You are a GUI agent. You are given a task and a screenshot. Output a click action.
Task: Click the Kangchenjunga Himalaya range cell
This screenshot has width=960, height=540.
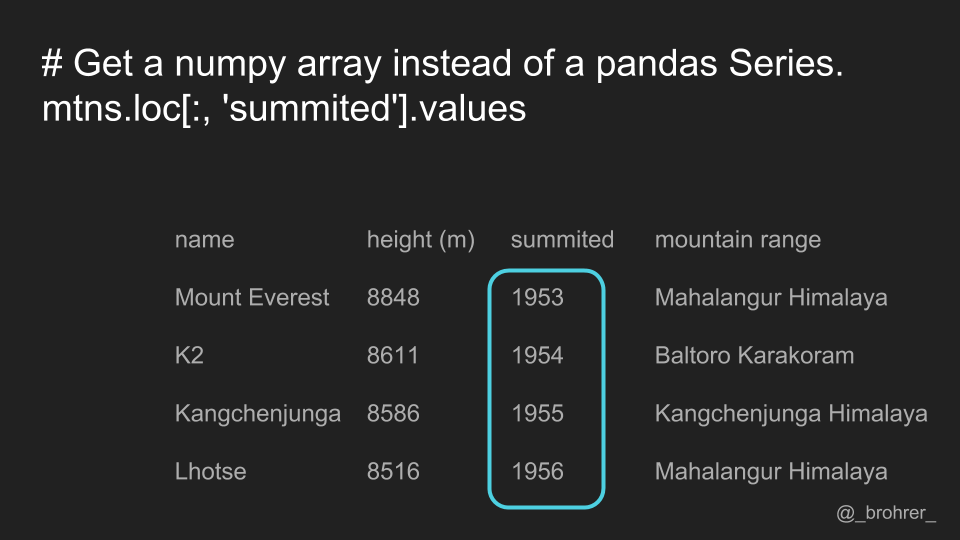791,414
